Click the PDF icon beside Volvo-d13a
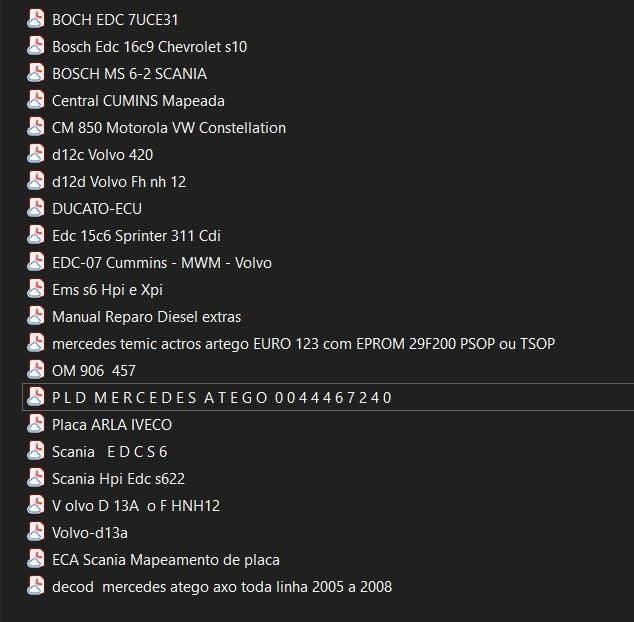This screenshot has height=622, width=634. (x=36, y=532)
